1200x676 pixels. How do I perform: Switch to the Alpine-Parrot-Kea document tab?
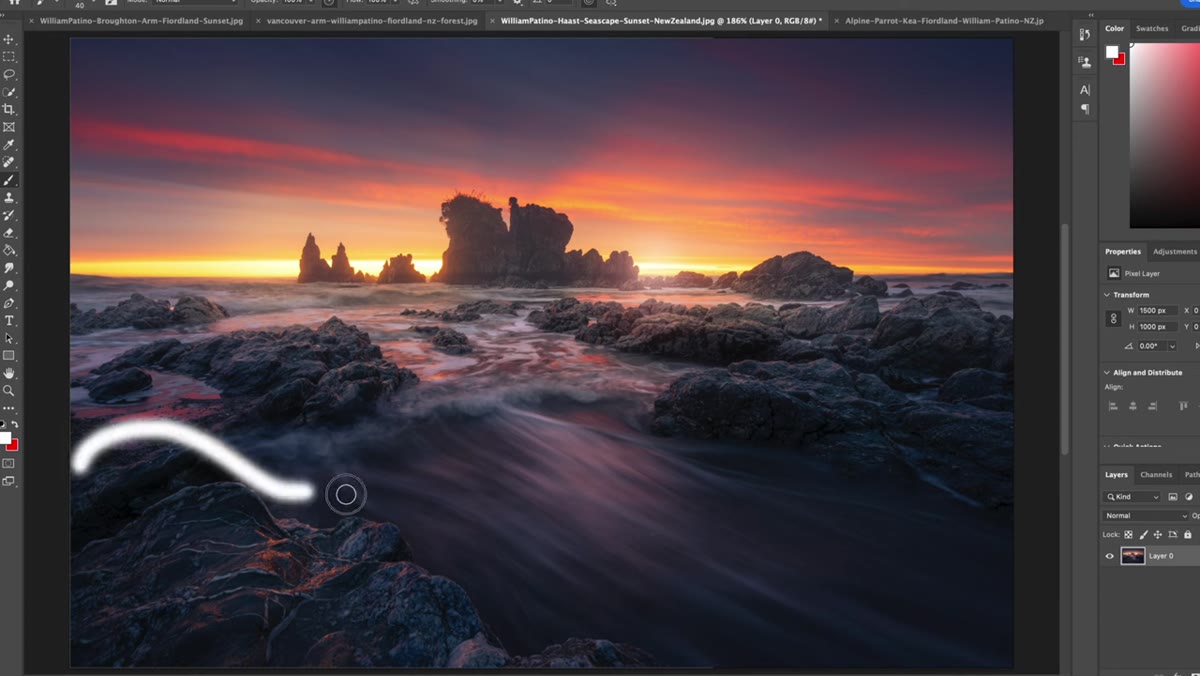944,20
